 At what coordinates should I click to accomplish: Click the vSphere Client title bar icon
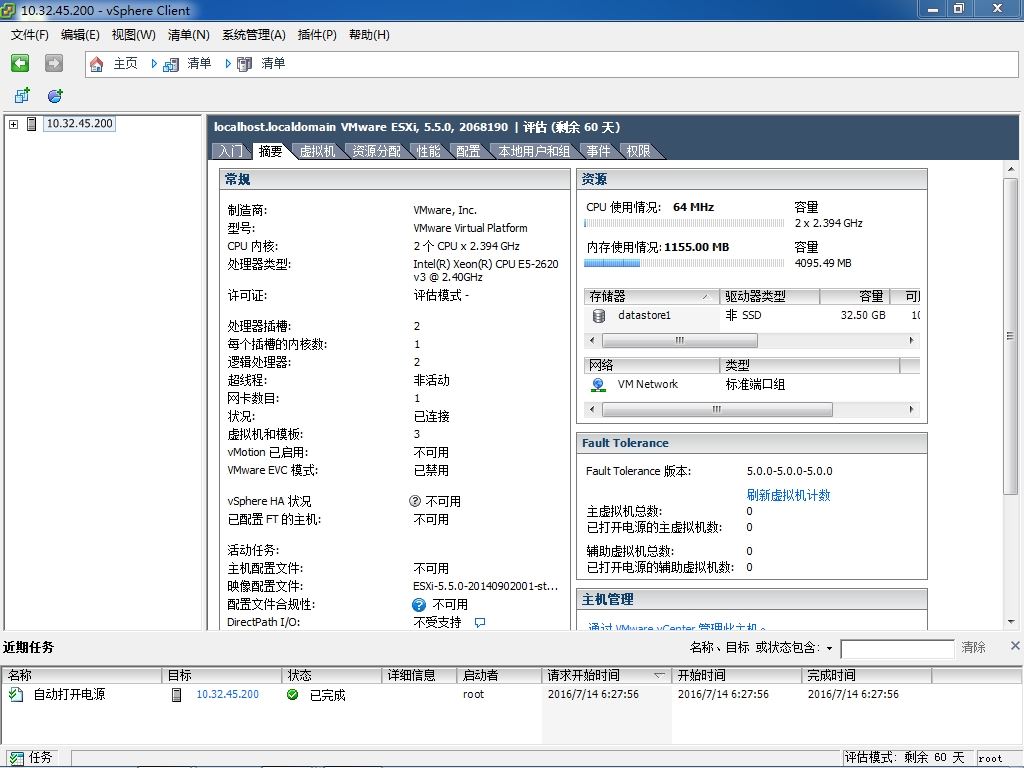8,10
